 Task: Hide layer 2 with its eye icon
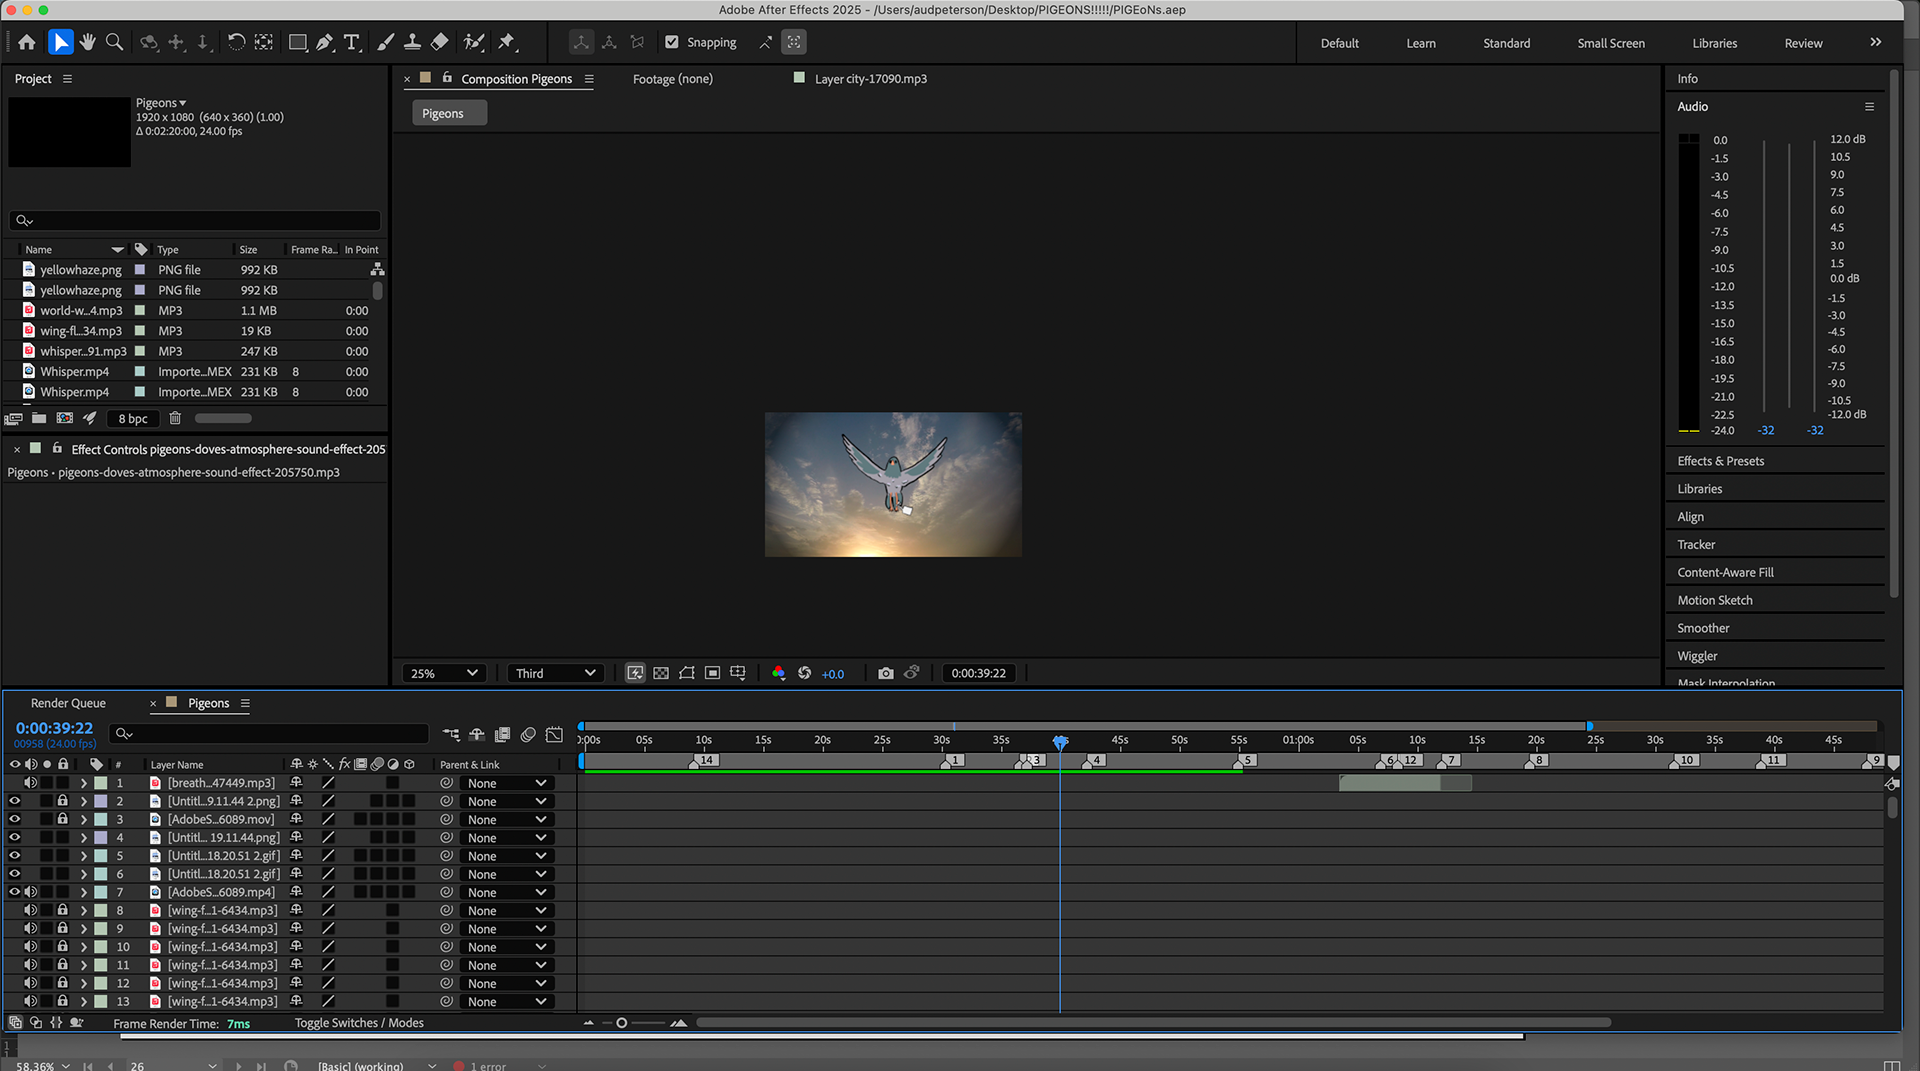[14, 801]
